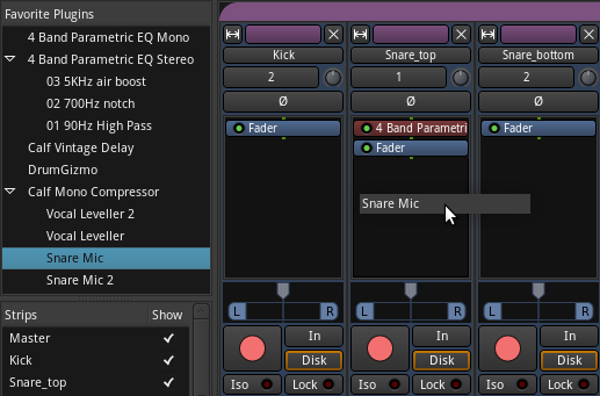Select Fader processor in Kick strip
Viewport: 600px width, 396px height.
[x=283, y=128]
